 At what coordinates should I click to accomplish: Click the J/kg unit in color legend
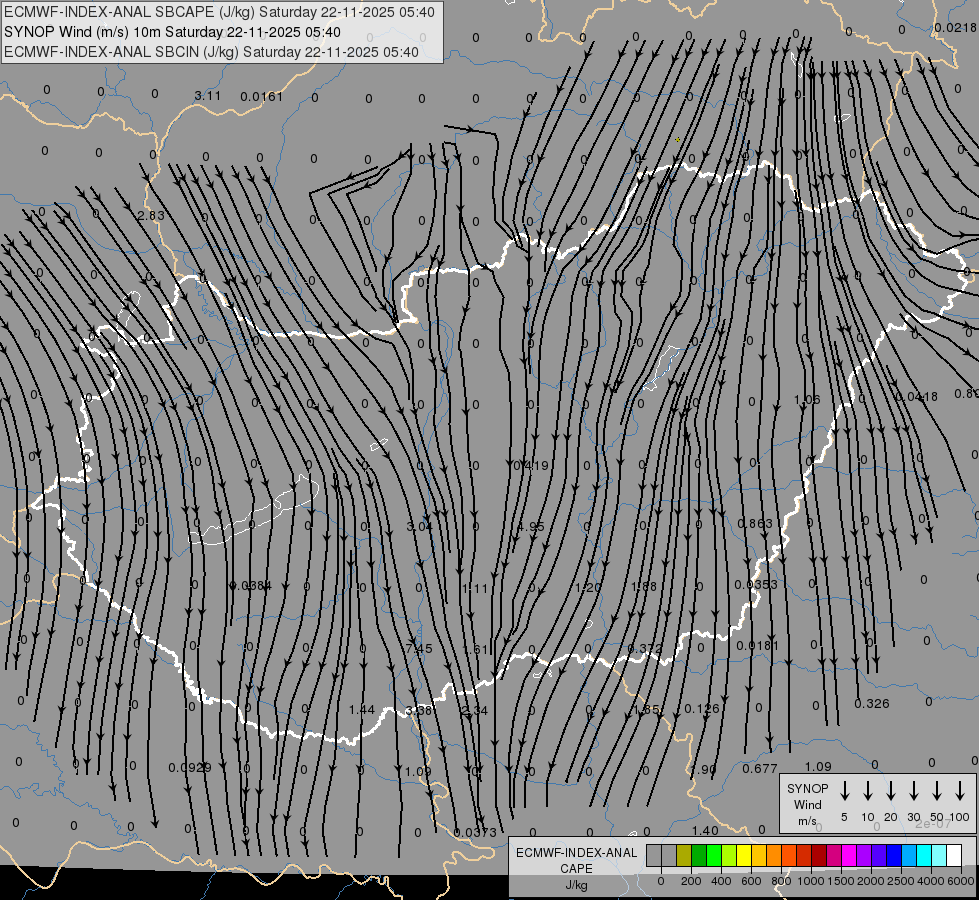(x=576, y=885)
